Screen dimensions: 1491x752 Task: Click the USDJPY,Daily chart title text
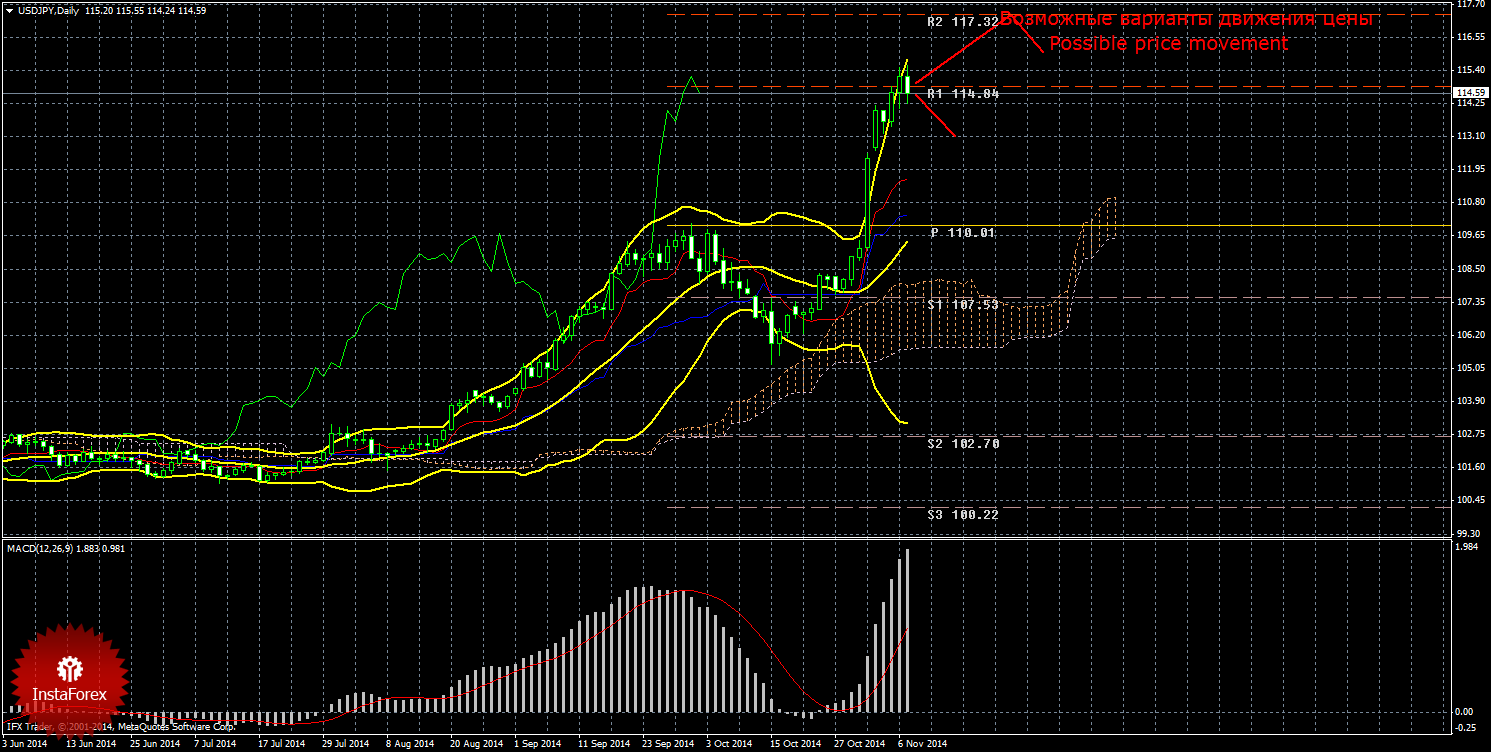48,11
